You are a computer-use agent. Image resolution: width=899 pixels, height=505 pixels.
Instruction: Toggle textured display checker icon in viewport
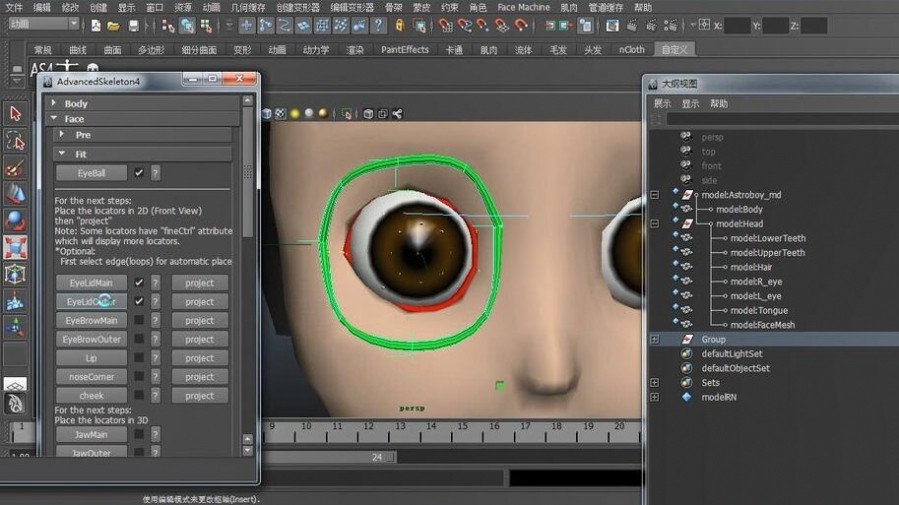280,113
